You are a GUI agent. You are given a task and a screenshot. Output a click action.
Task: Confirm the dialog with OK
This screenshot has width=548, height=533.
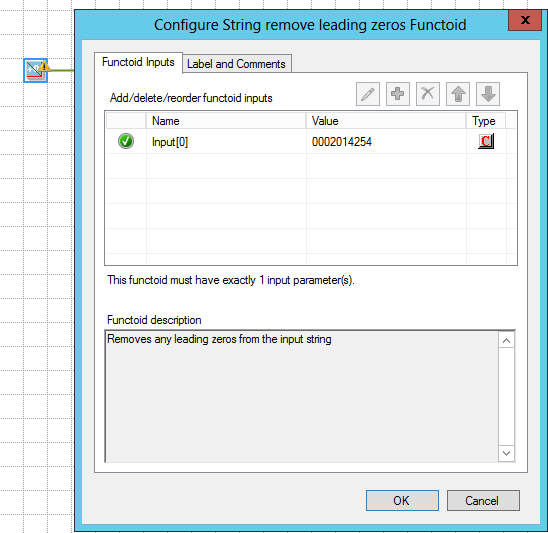tap(402, 500)
